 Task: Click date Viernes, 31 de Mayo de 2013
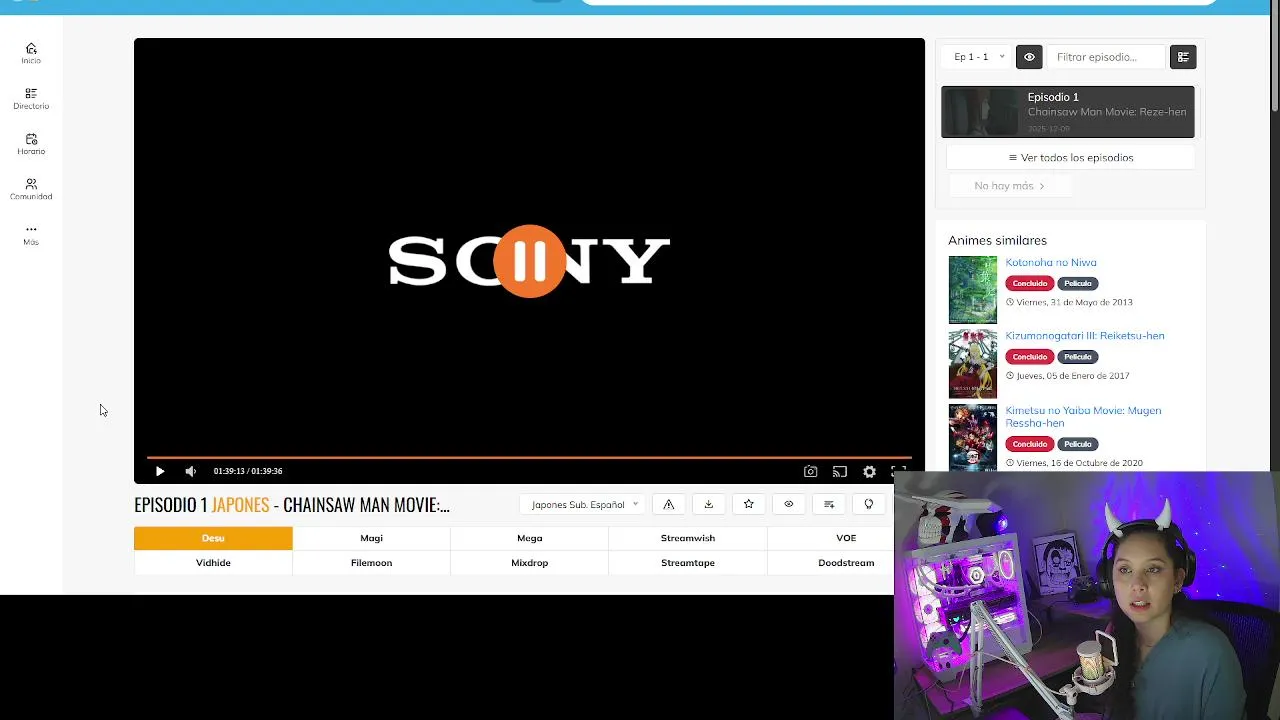[x=1074, y=302]
